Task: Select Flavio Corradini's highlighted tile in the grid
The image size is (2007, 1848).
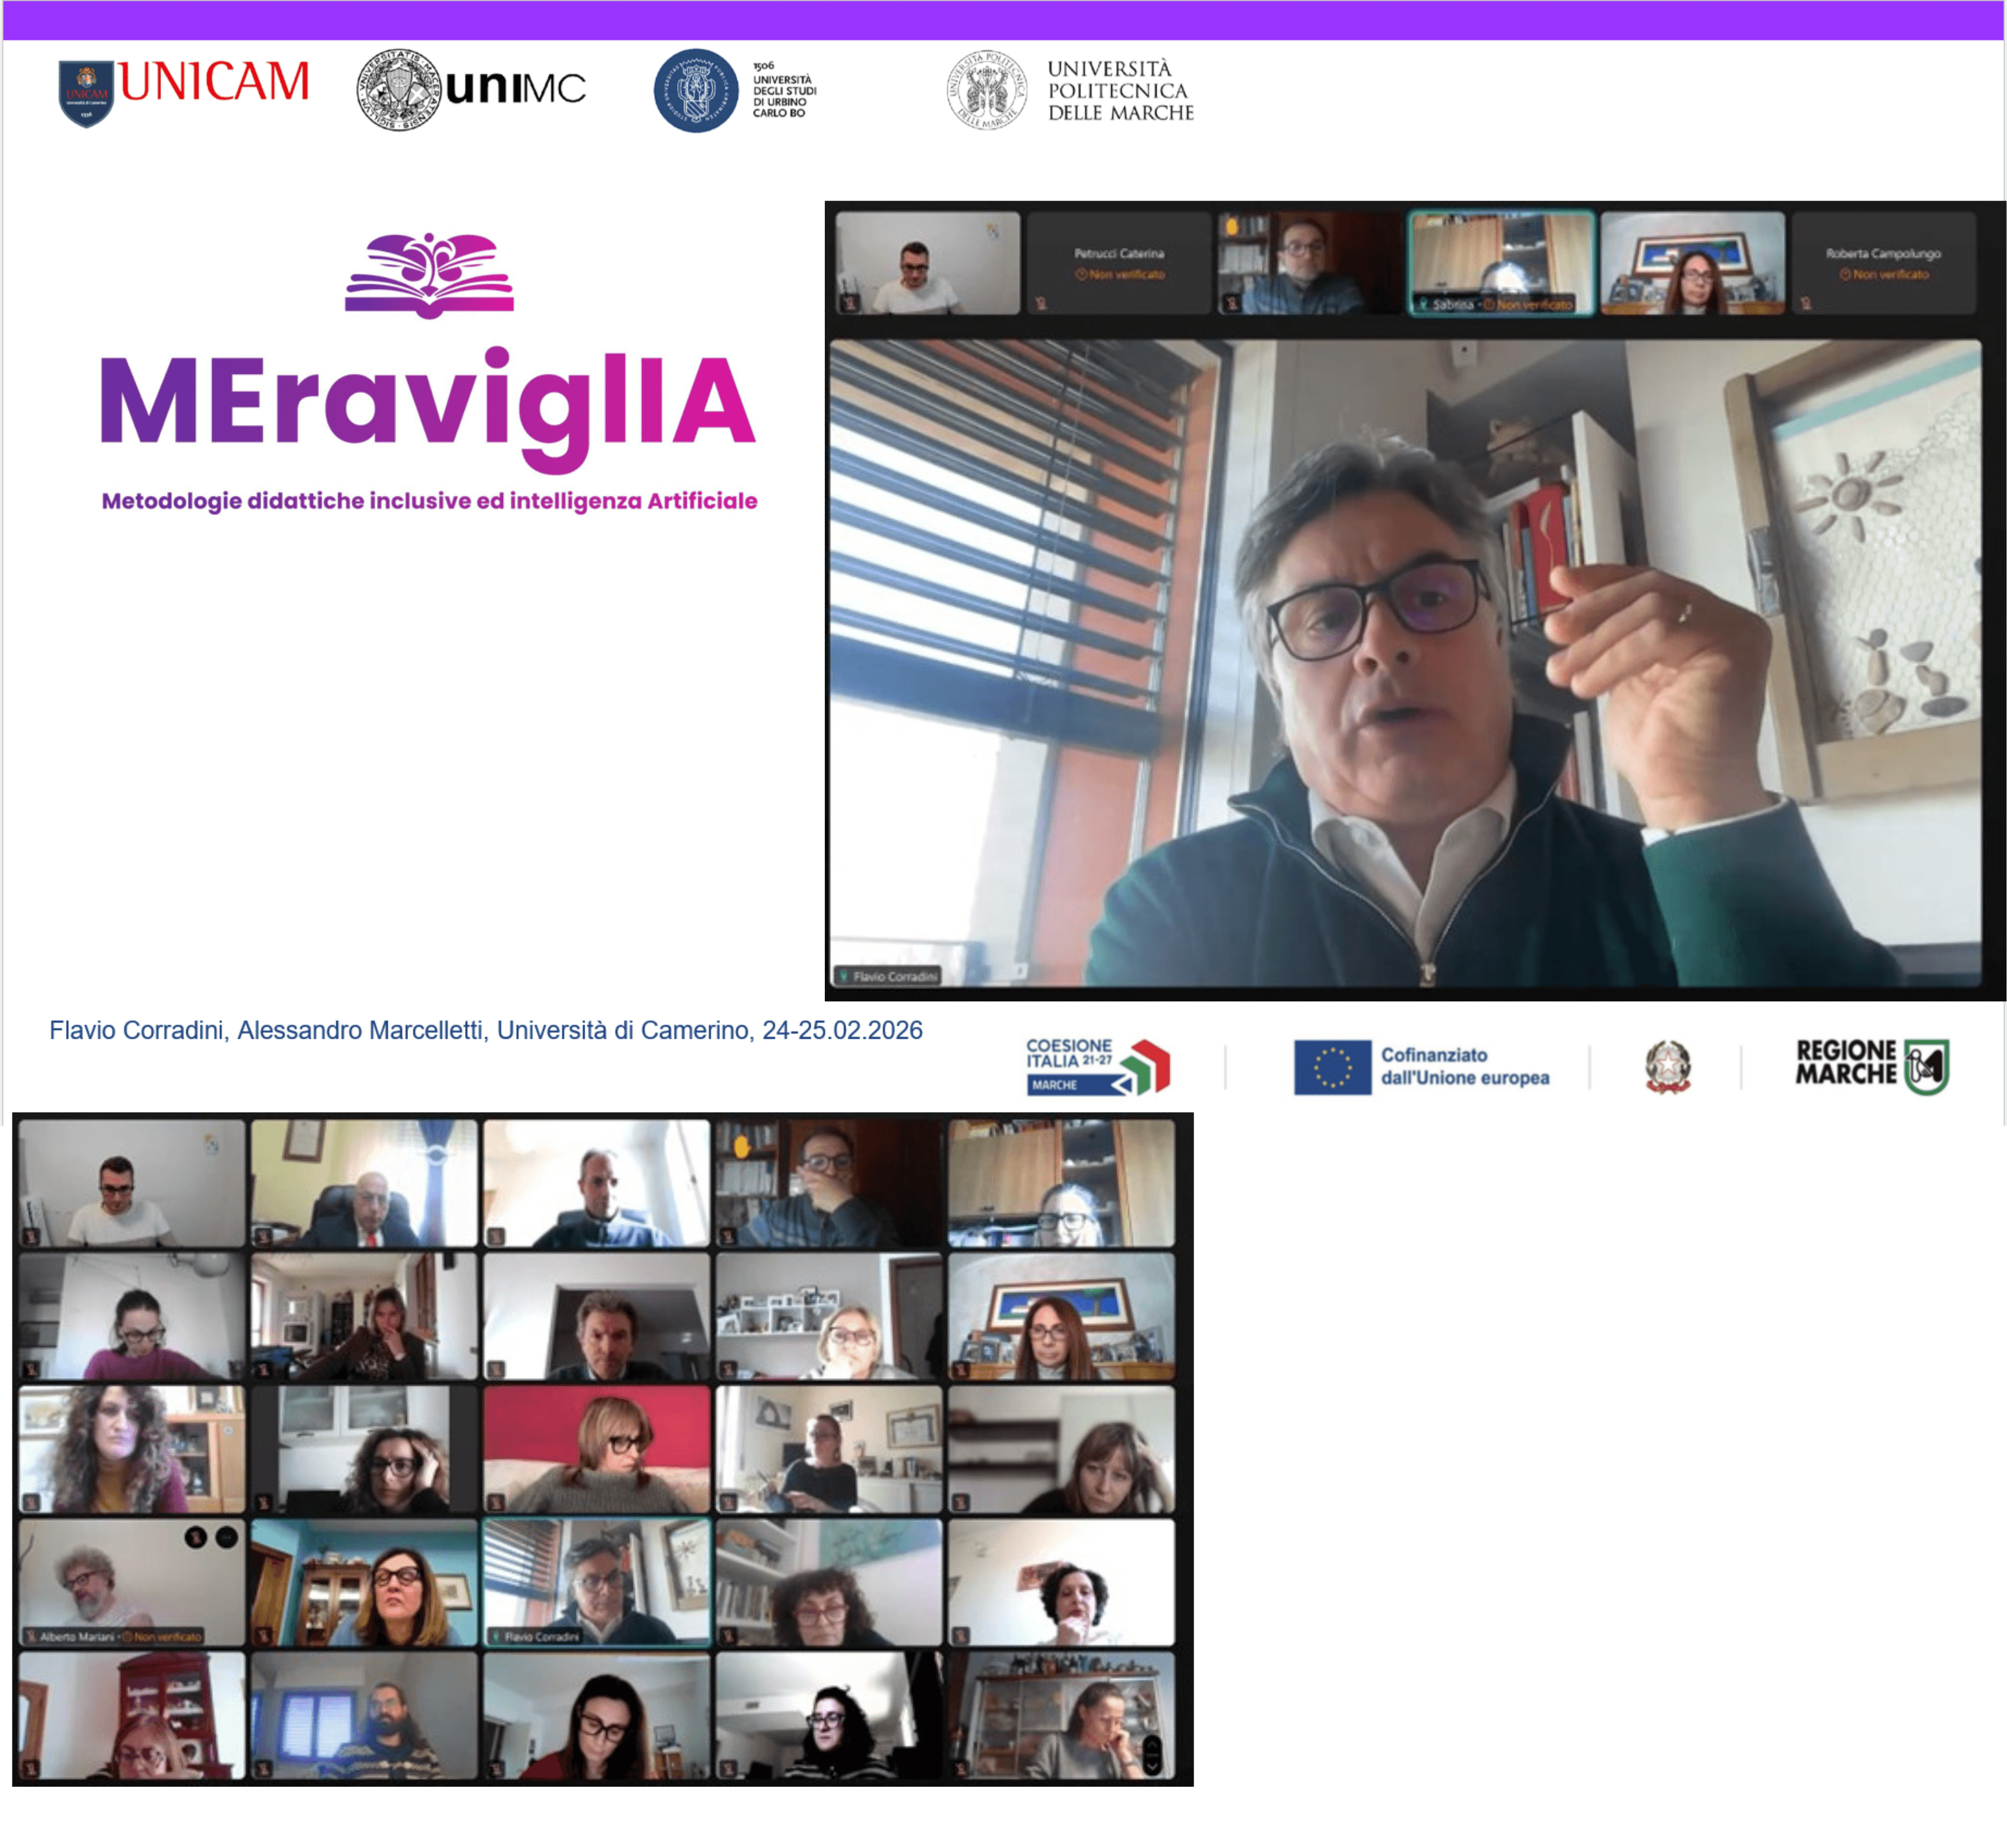Action: pos(597,1583)
